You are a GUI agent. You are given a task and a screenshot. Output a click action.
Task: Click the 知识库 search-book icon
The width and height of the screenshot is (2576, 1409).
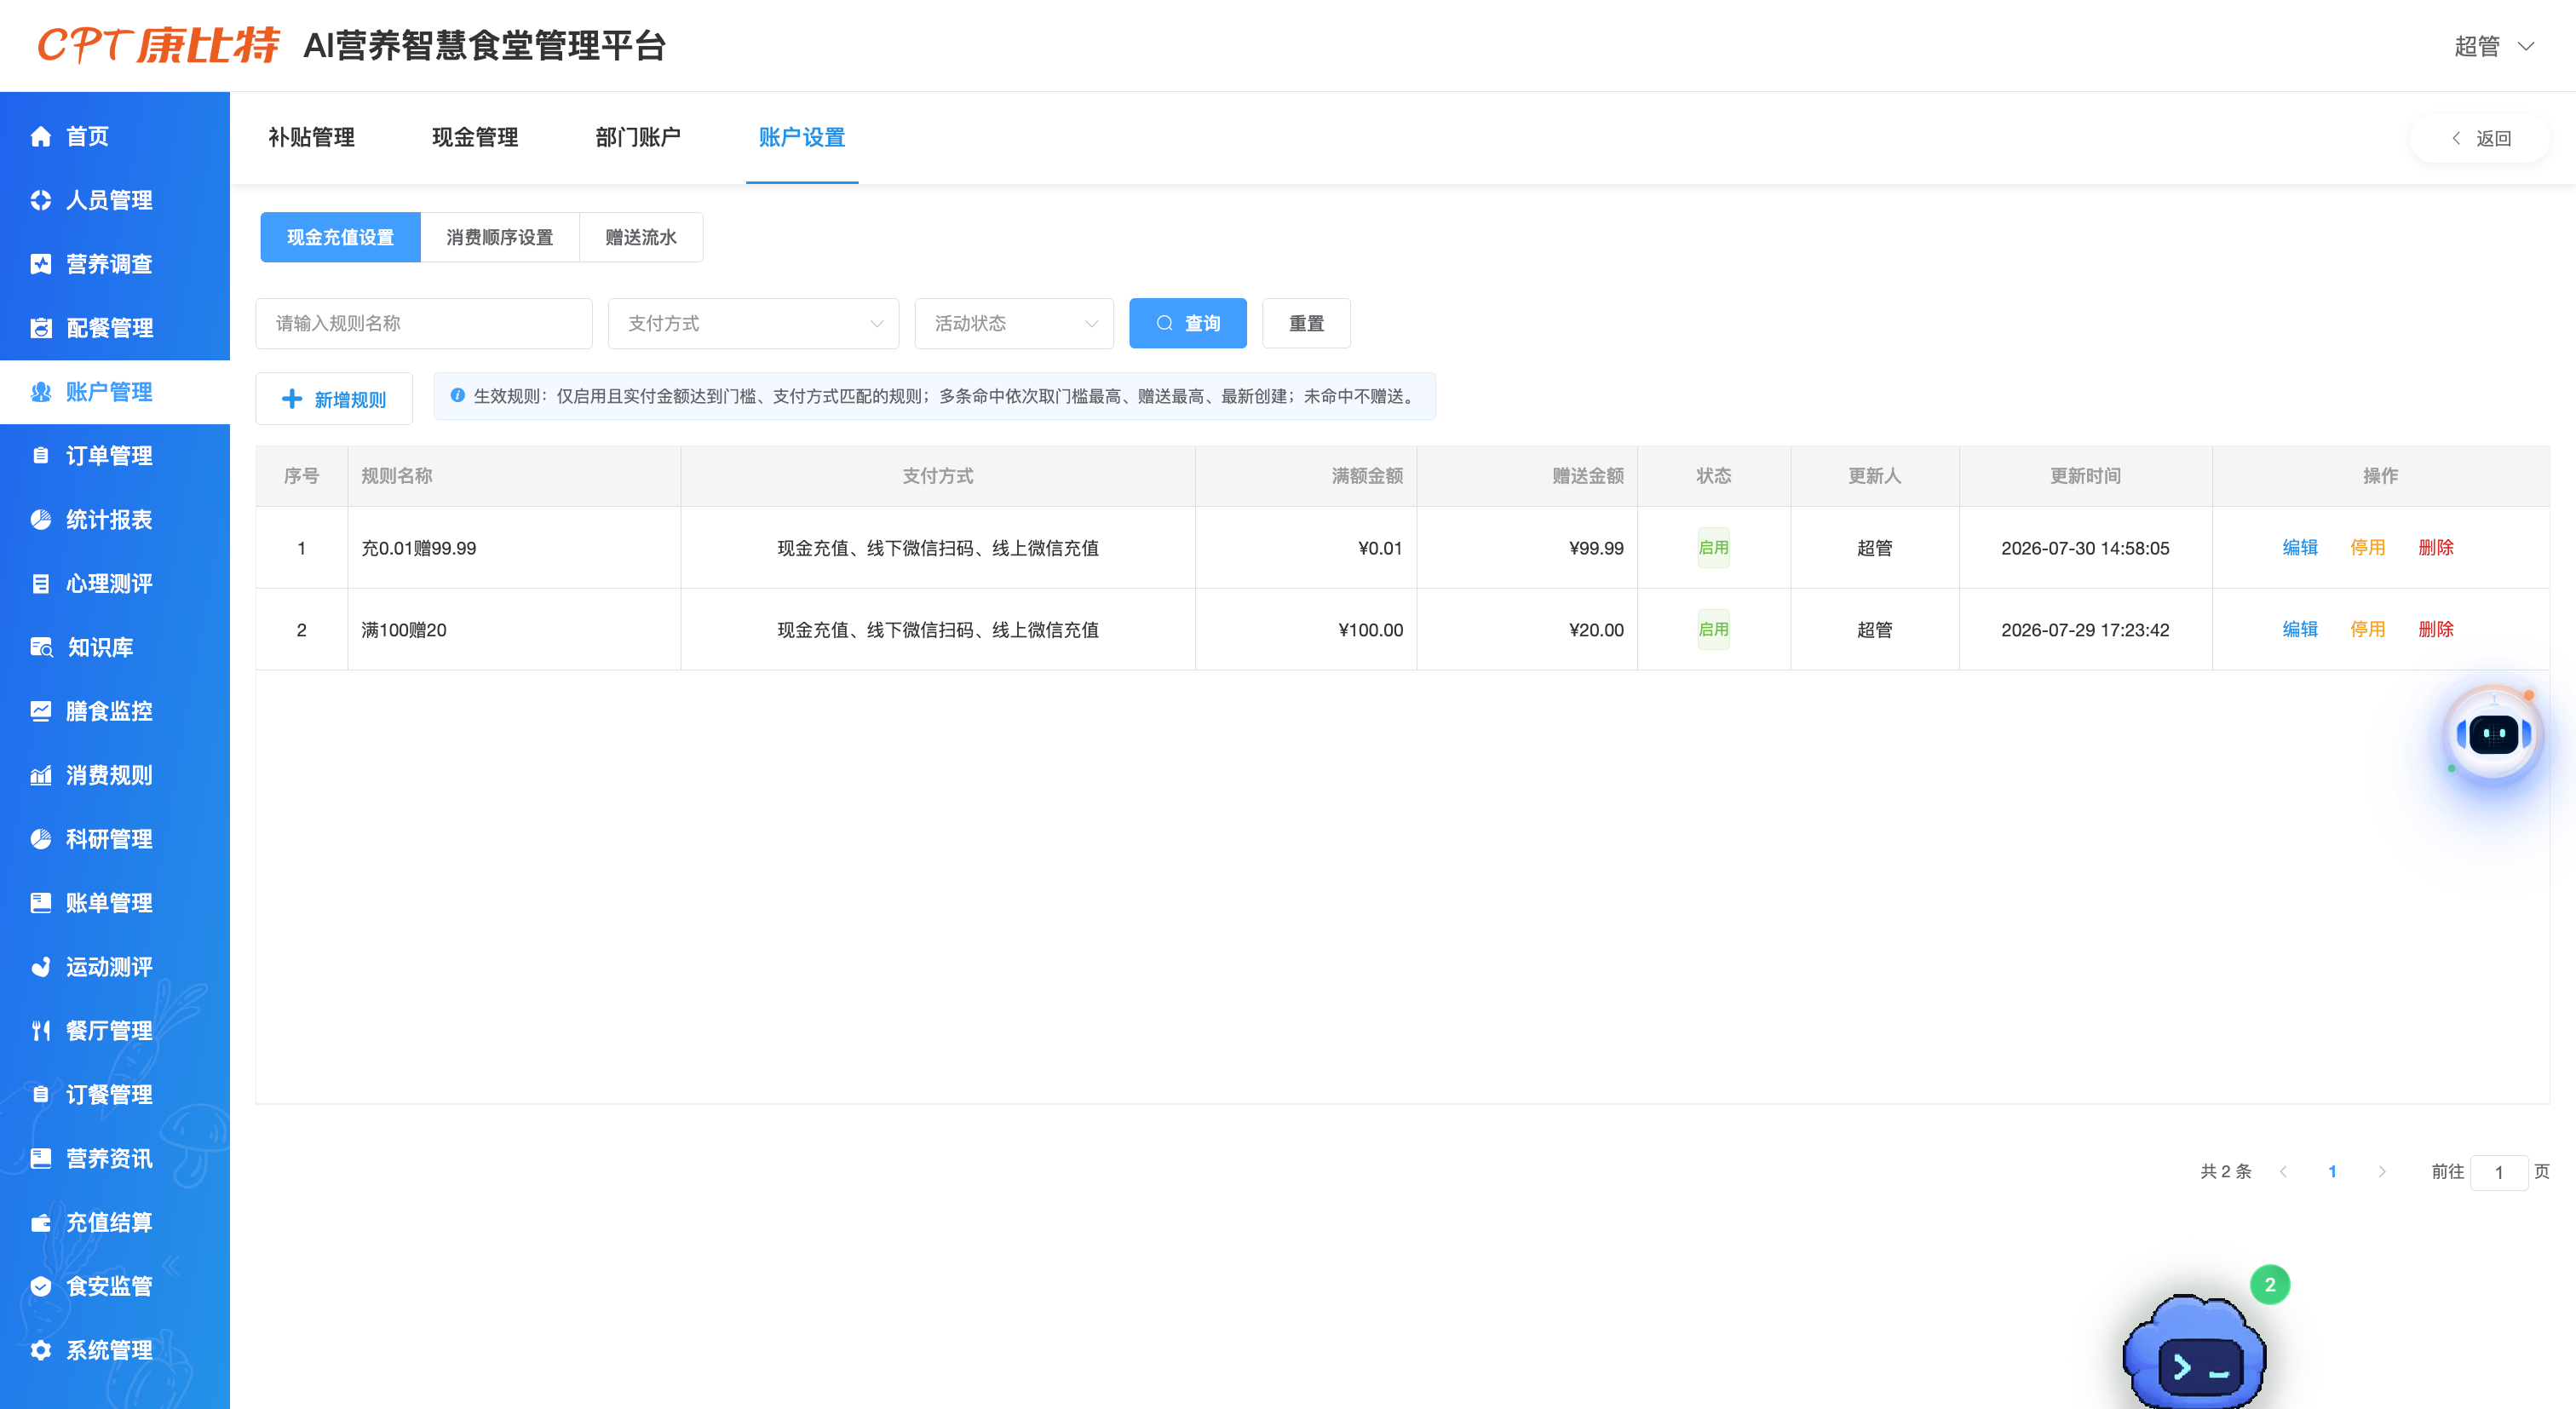pyautogui.click(x=41, y=647)
